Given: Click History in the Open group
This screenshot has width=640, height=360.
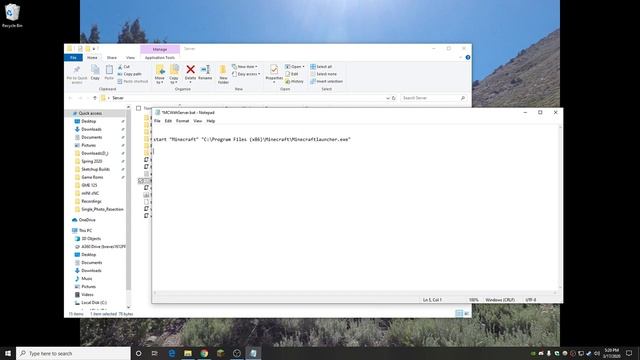Looking at the screenshot, I should pyautogui.click(x=294, y=81).
